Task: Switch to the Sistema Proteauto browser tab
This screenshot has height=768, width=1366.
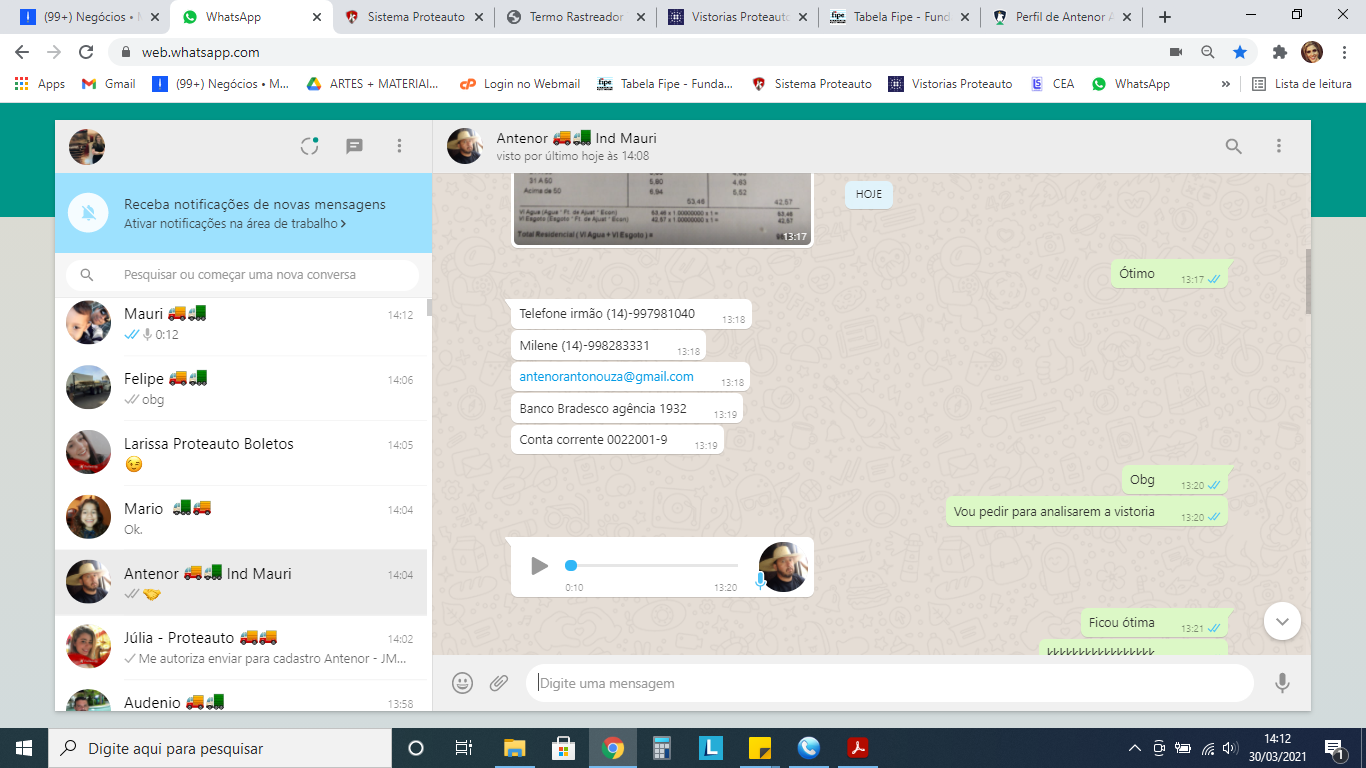Action: tap(414, 17)
